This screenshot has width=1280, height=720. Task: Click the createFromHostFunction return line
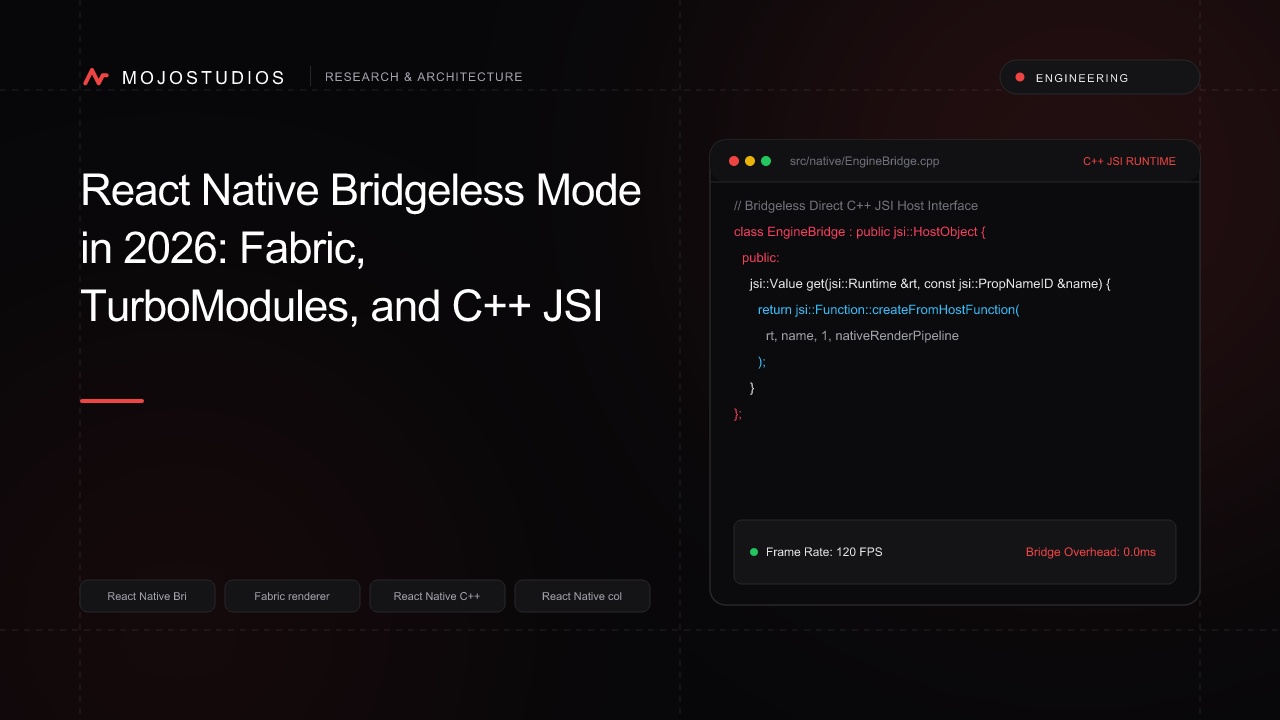pyautogui.click(x=889, y=310)
